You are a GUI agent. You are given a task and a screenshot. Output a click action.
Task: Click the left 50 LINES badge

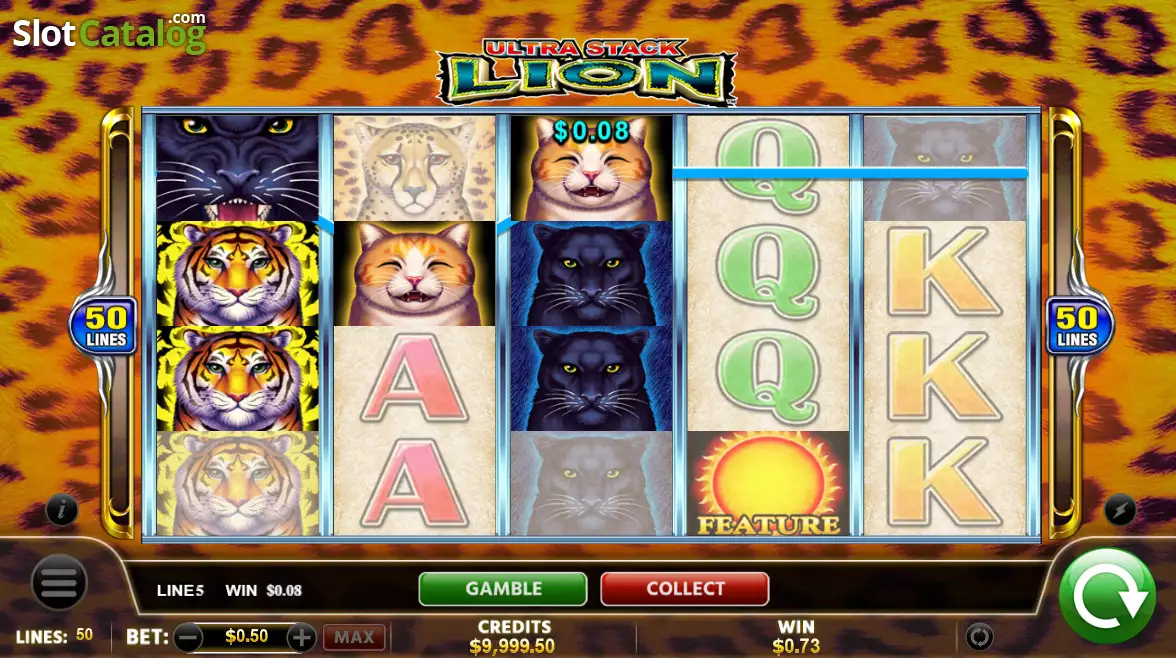[104, 327]
